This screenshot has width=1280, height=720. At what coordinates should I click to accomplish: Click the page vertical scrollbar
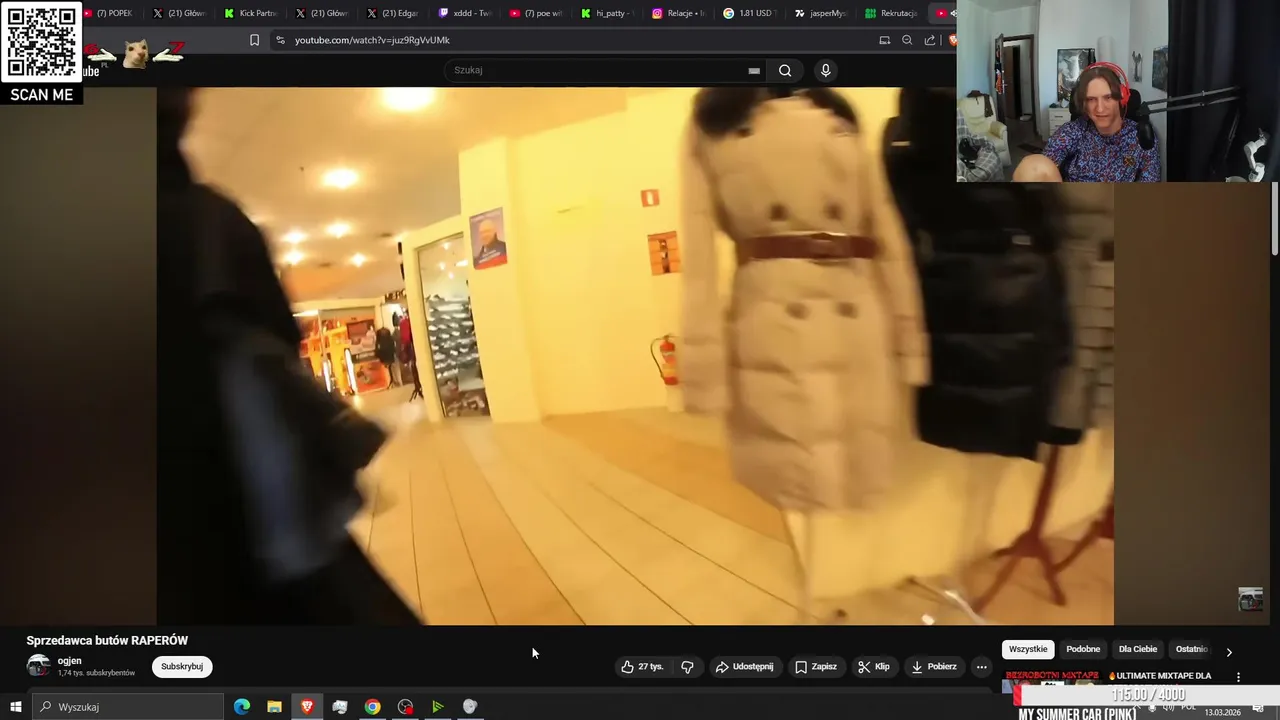(x=1275, y=220)
